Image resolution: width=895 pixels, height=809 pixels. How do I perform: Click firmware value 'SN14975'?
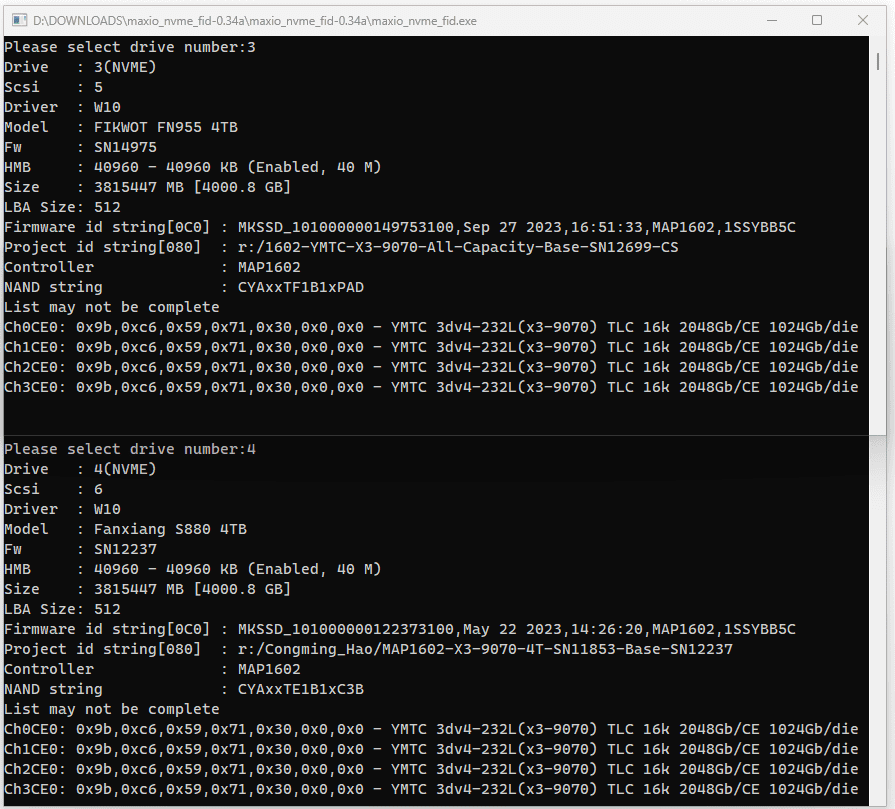click(x=125, y=147)
